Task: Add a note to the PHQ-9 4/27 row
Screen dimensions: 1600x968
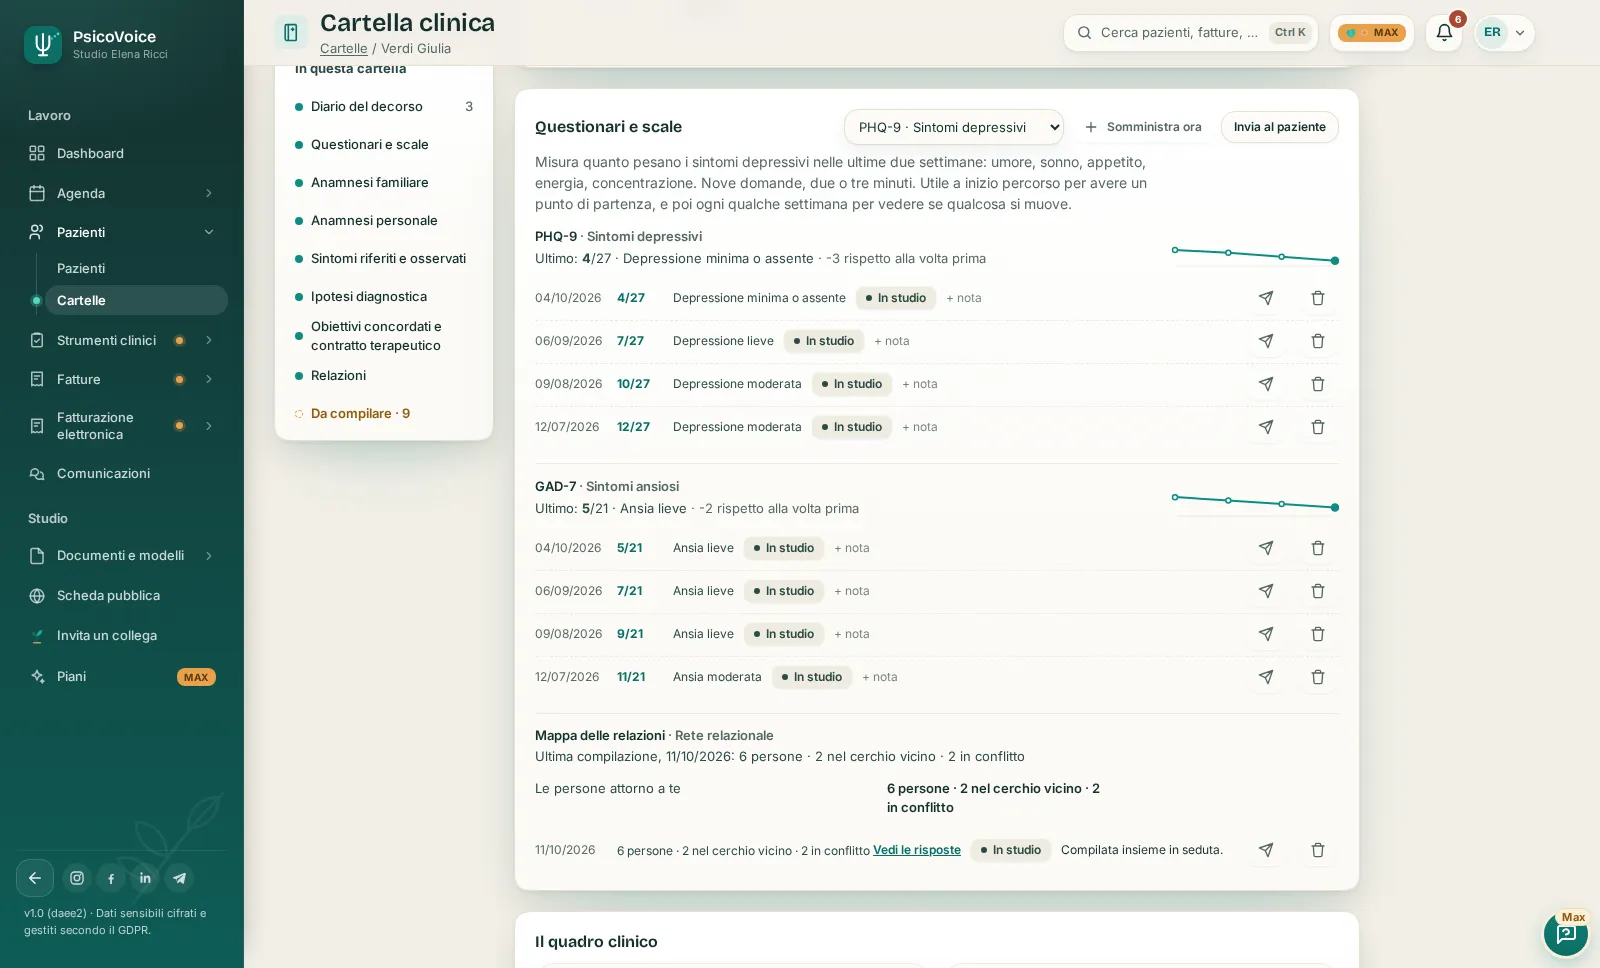Action: 964,298
